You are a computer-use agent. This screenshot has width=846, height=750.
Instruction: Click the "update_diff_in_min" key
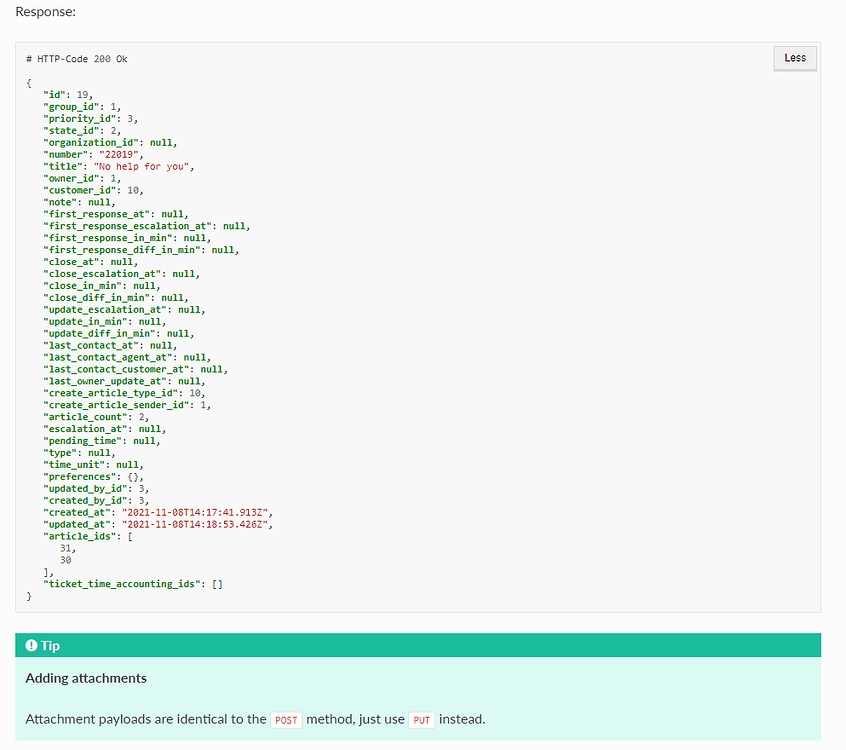tap(101, 333)
